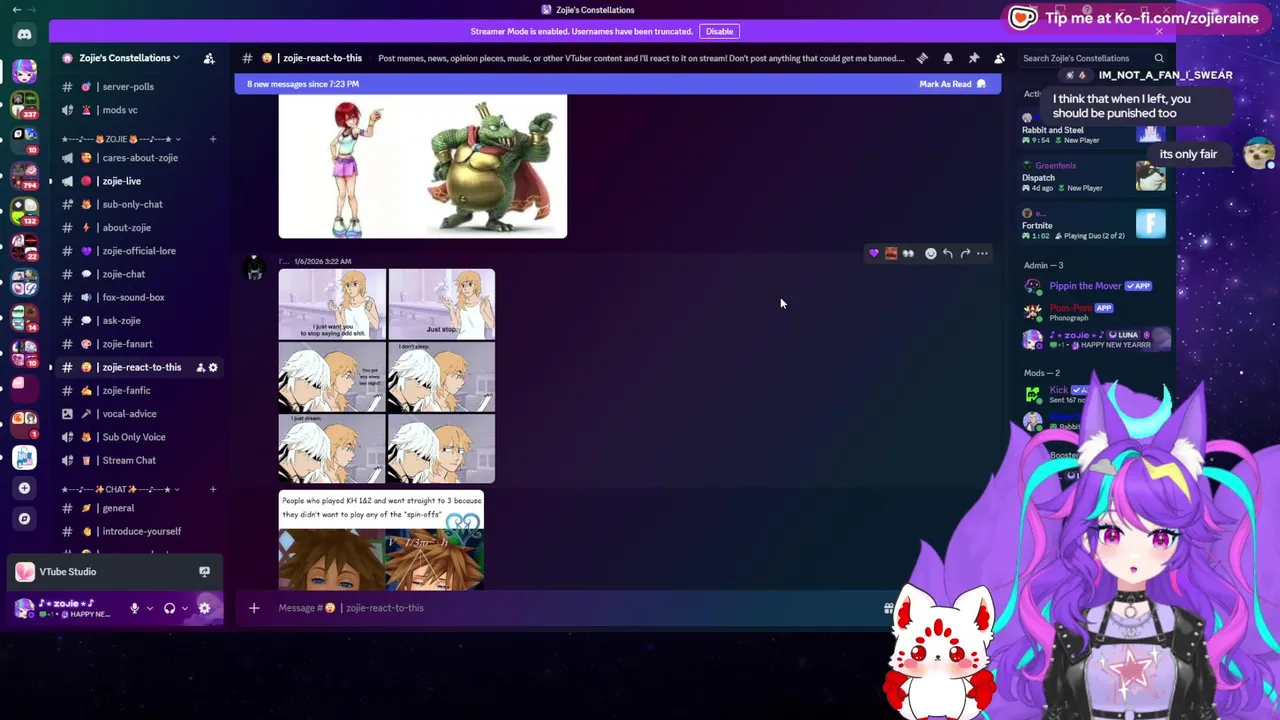Open notification settings bell icon
This screenshot has width=1280, height=720.
948,58
